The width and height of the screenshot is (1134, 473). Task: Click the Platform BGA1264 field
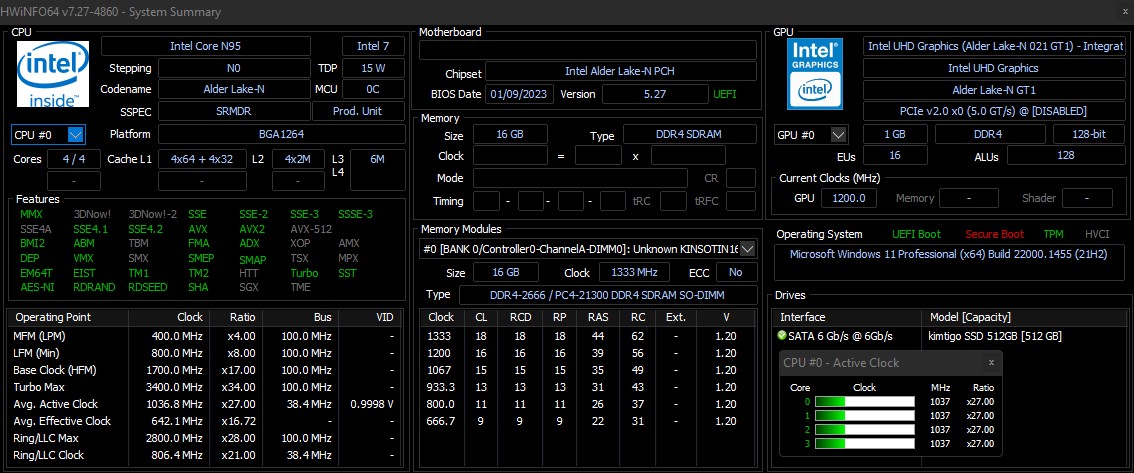coord(281,134)
